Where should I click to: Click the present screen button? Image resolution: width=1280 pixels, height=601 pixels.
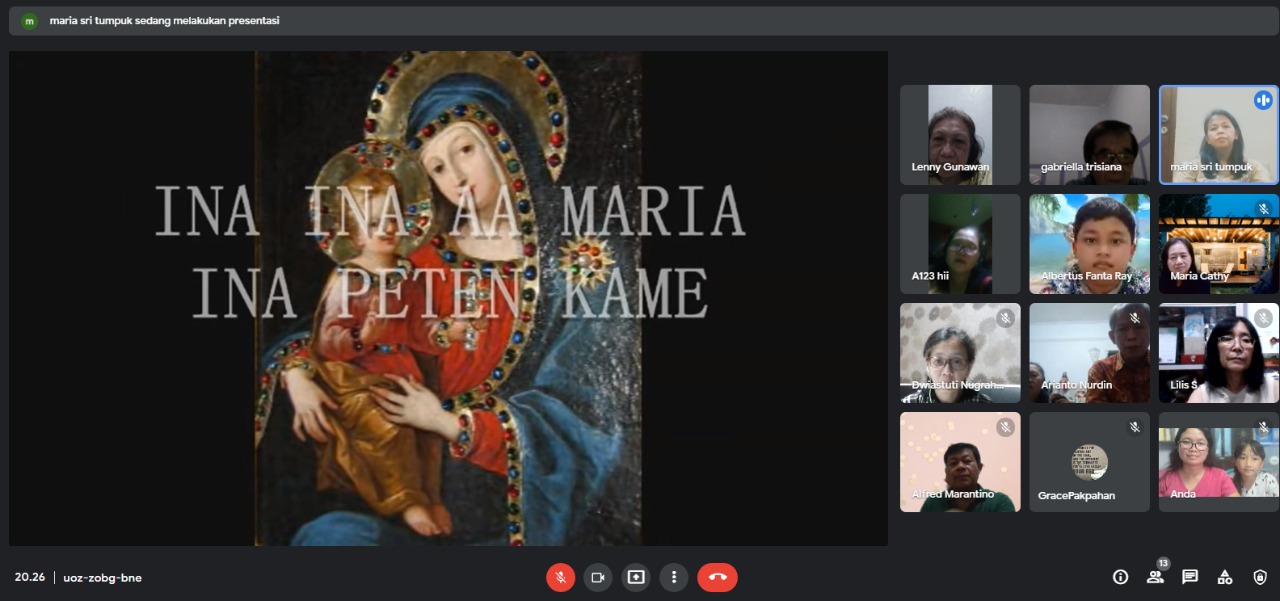click(636, 577)
